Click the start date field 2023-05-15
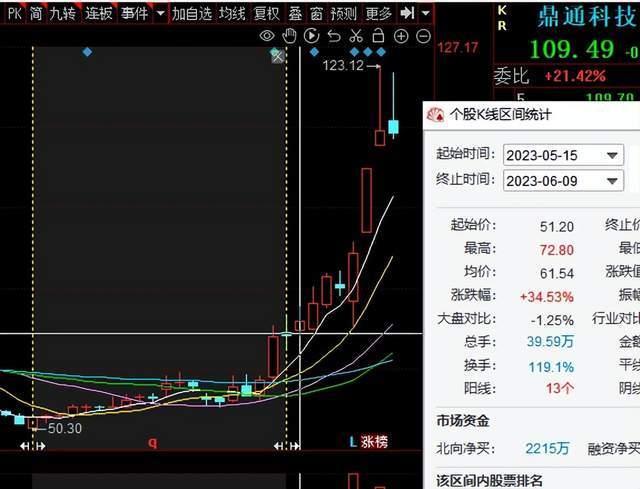Screen dimensions: 640x489 [563, 155]
